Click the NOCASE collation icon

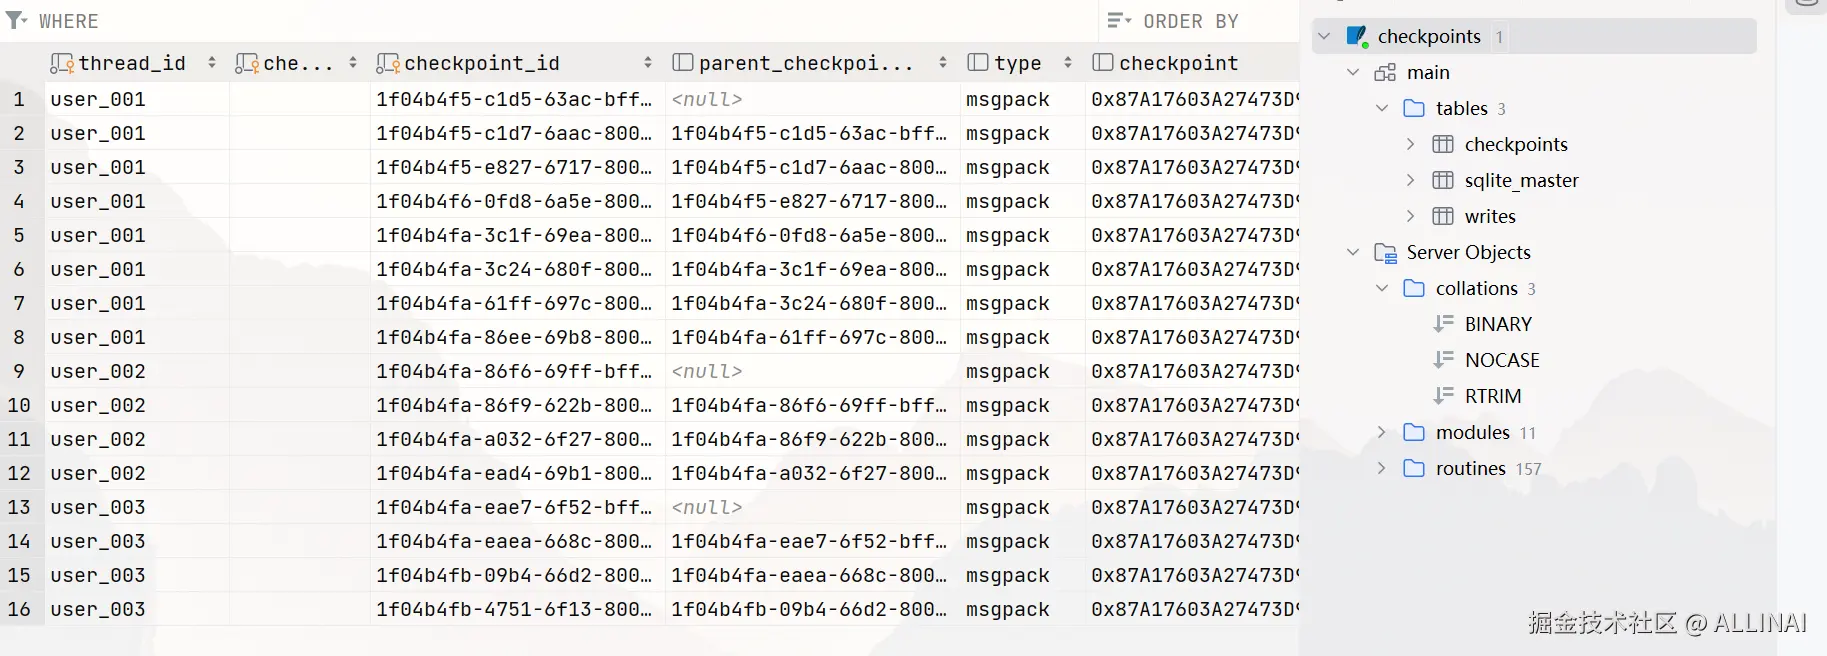[x=1443, y=360]
